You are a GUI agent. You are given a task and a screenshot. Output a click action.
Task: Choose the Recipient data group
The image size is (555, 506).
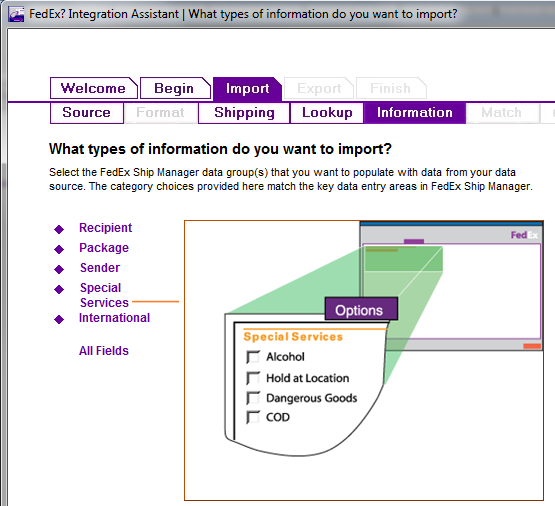[x=105, y=228]
